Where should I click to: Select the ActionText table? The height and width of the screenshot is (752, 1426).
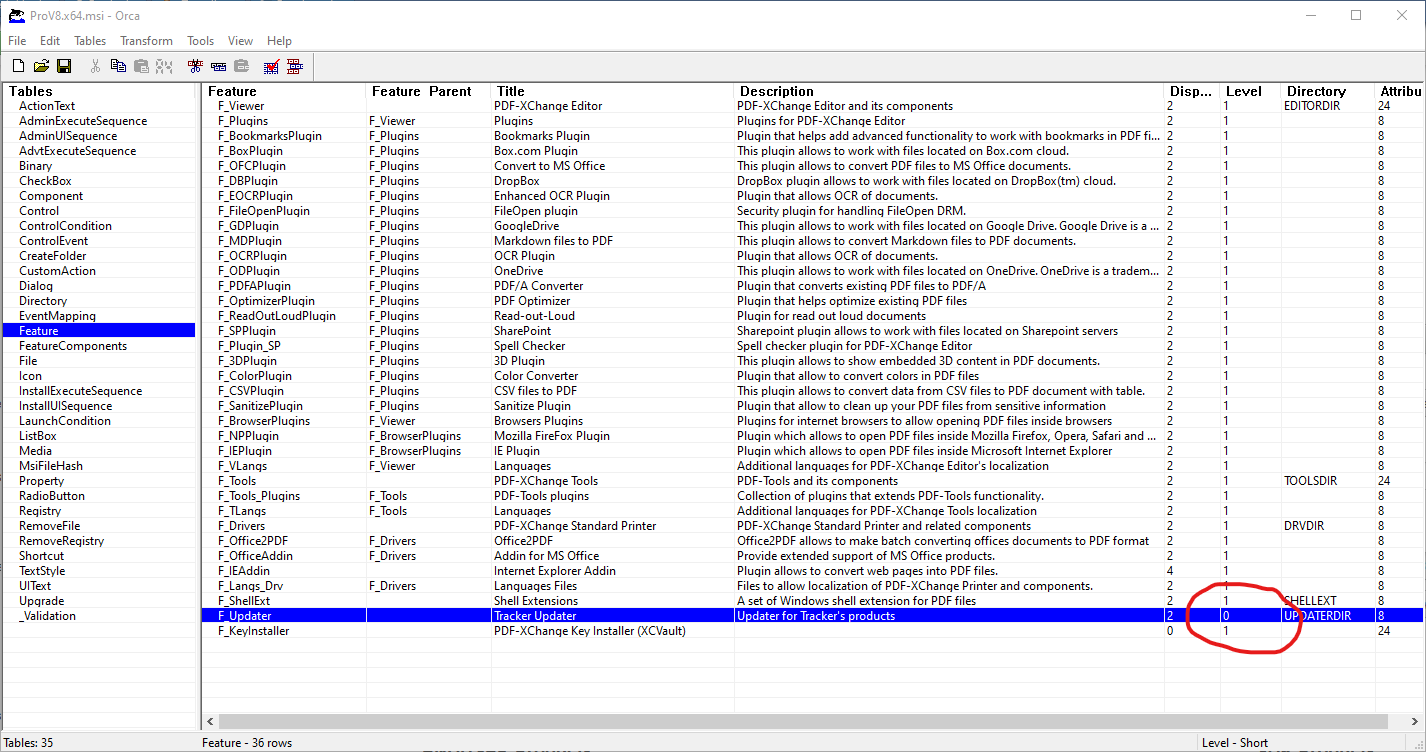(46, 106)
